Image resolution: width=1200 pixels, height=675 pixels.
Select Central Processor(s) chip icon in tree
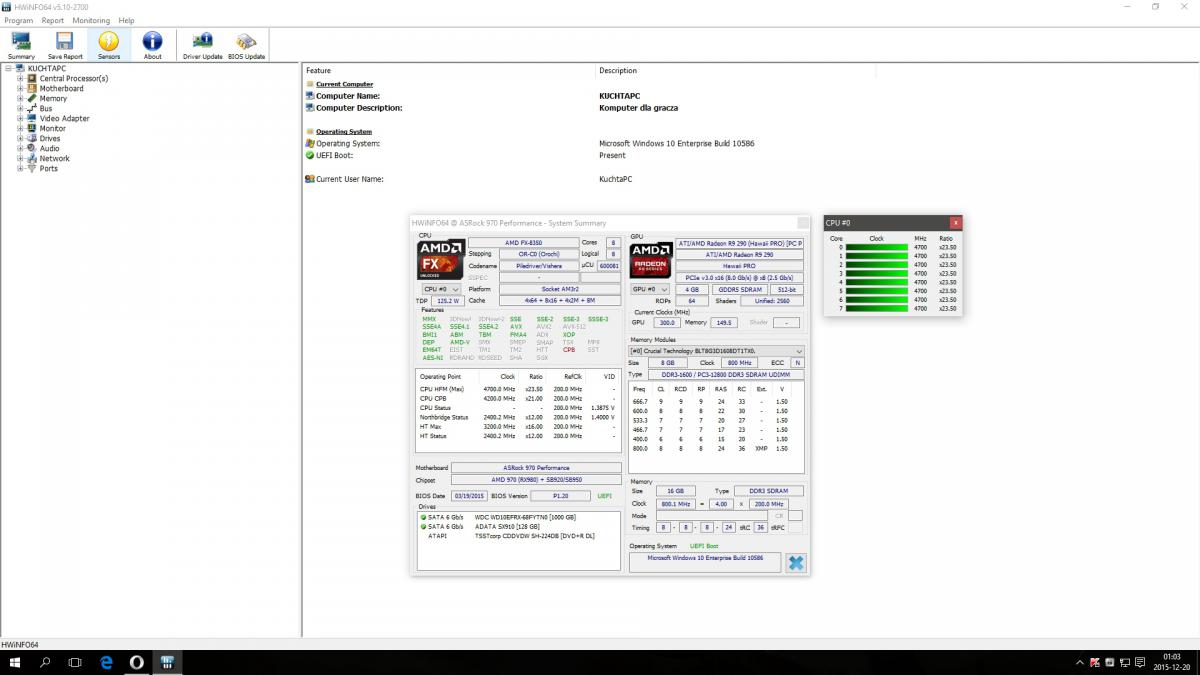pos(31,78)
